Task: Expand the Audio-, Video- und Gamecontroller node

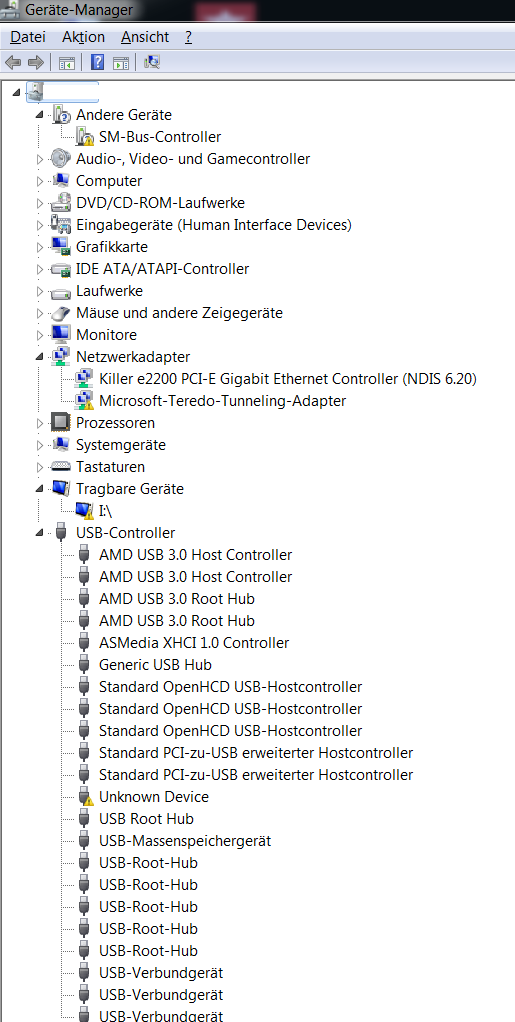Action: (40, 159)
